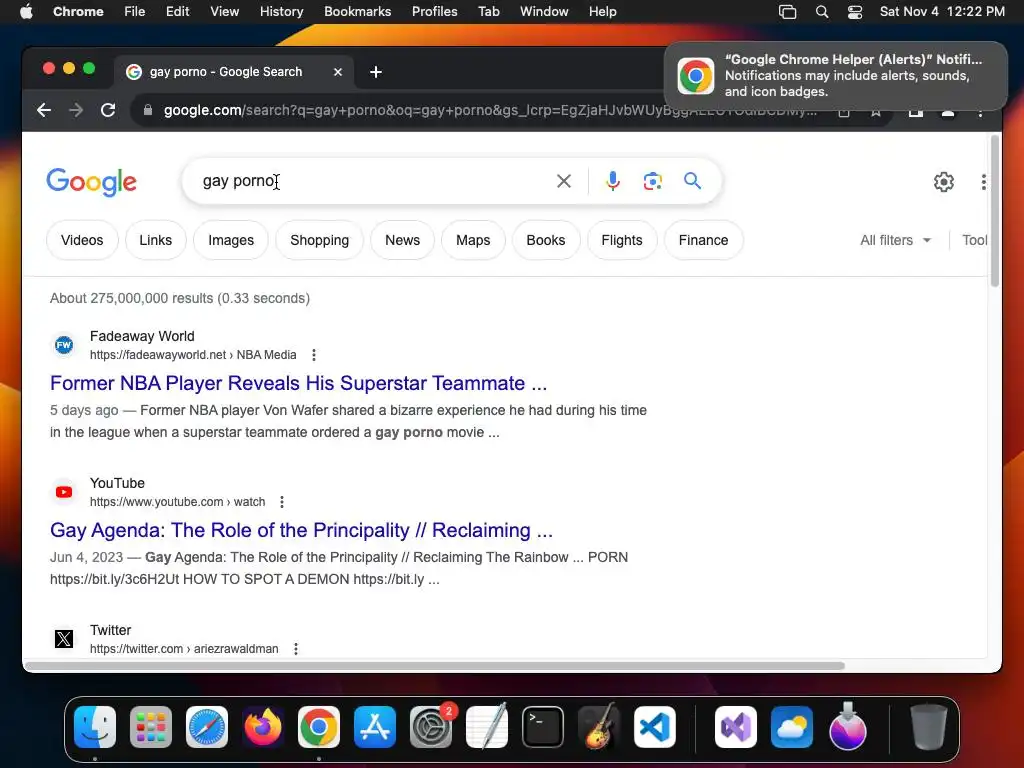Open App Store from the Dock
The image size is (1024, 768).
coord(375,727)
